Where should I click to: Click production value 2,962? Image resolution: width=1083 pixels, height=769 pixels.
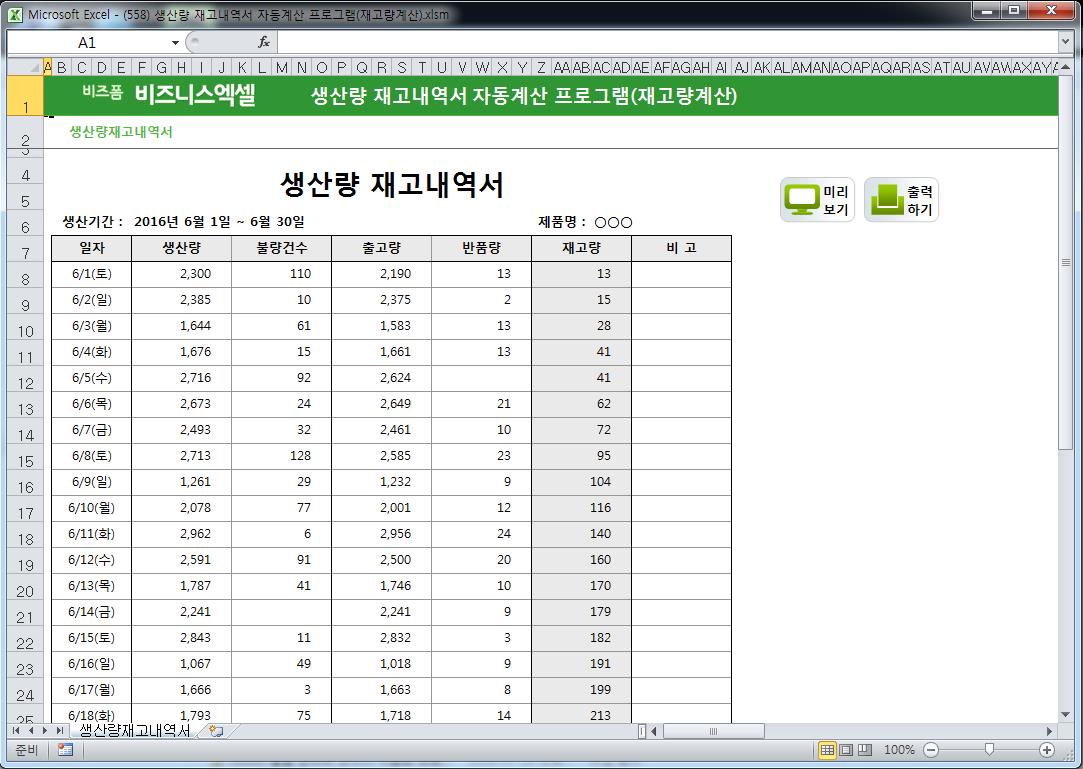click(182, 534)
